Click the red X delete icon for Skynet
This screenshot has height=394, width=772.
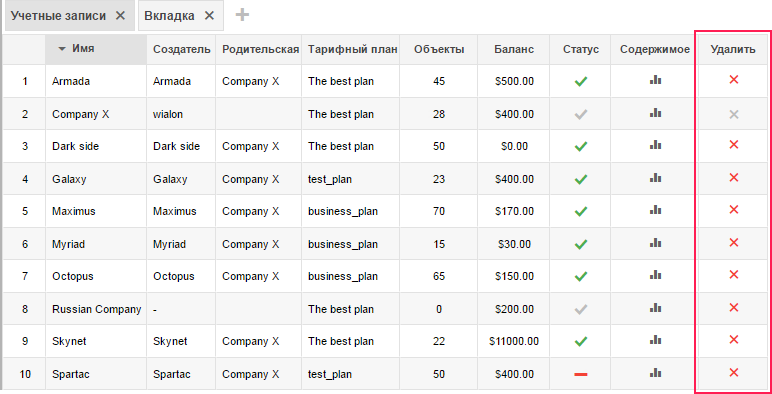(734, 339)
